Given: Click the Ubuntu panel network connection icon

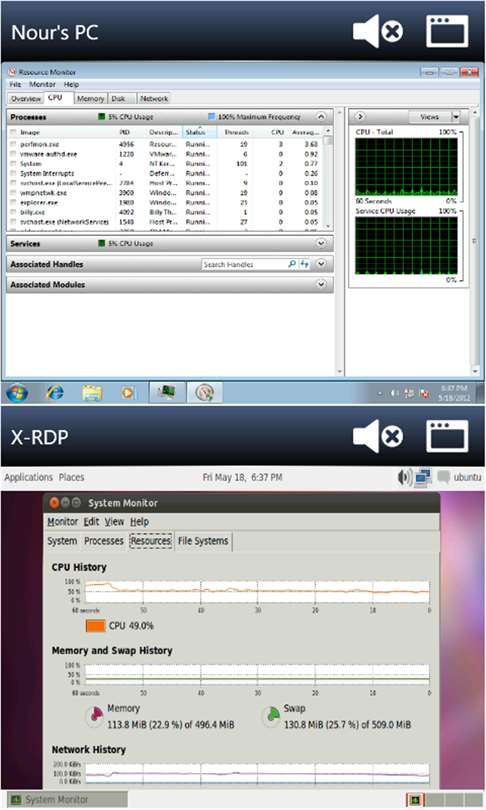Looking at the screenshot, I should (x=424, y=477).
